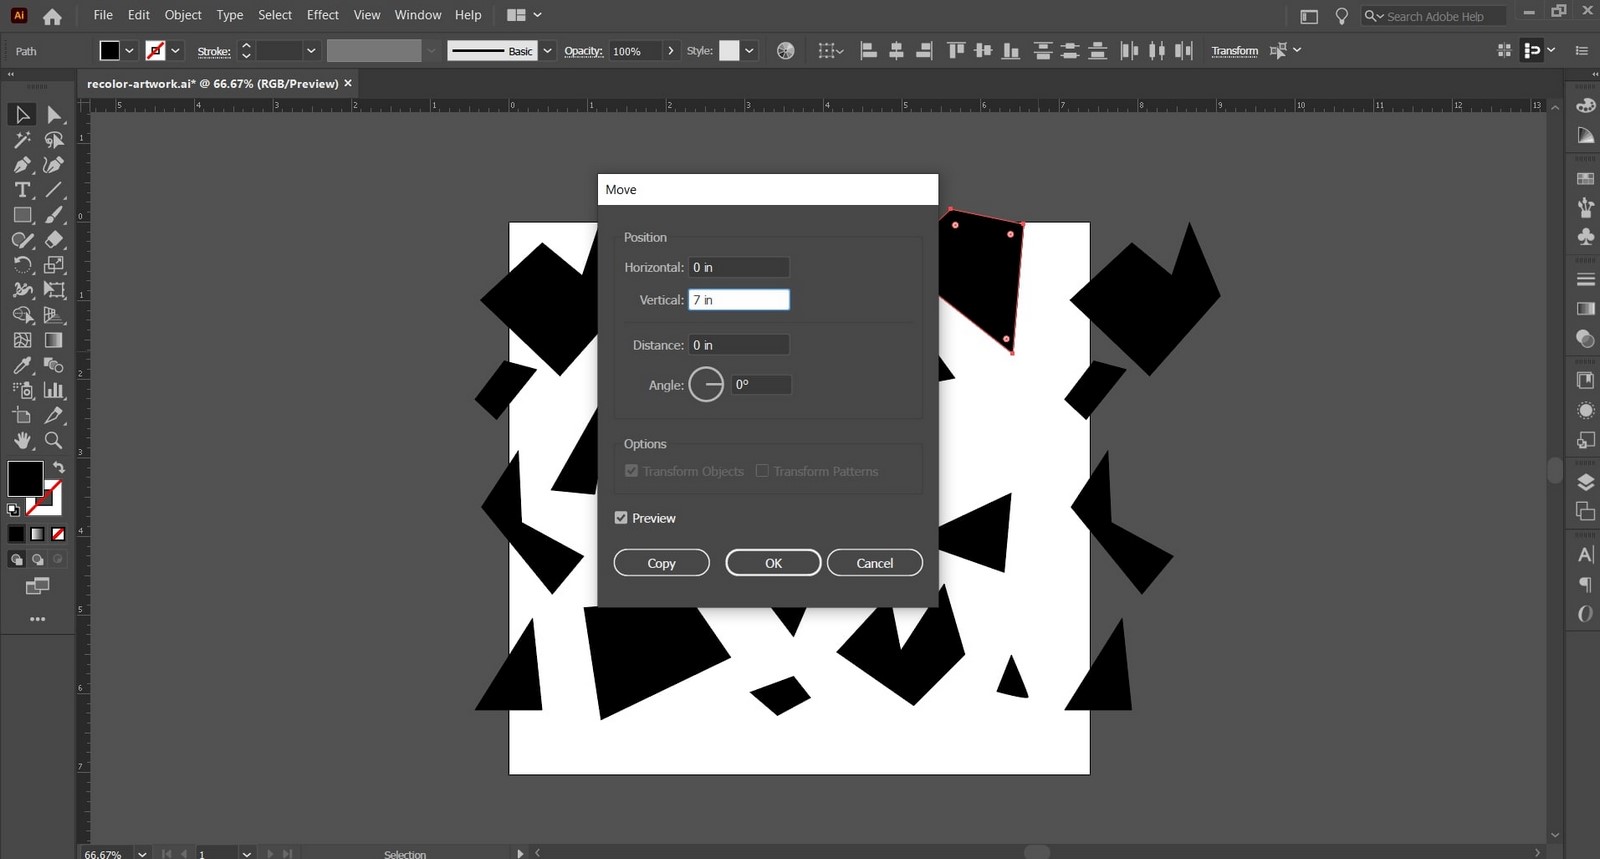Open stroke weight dropdown

[311, 51]
